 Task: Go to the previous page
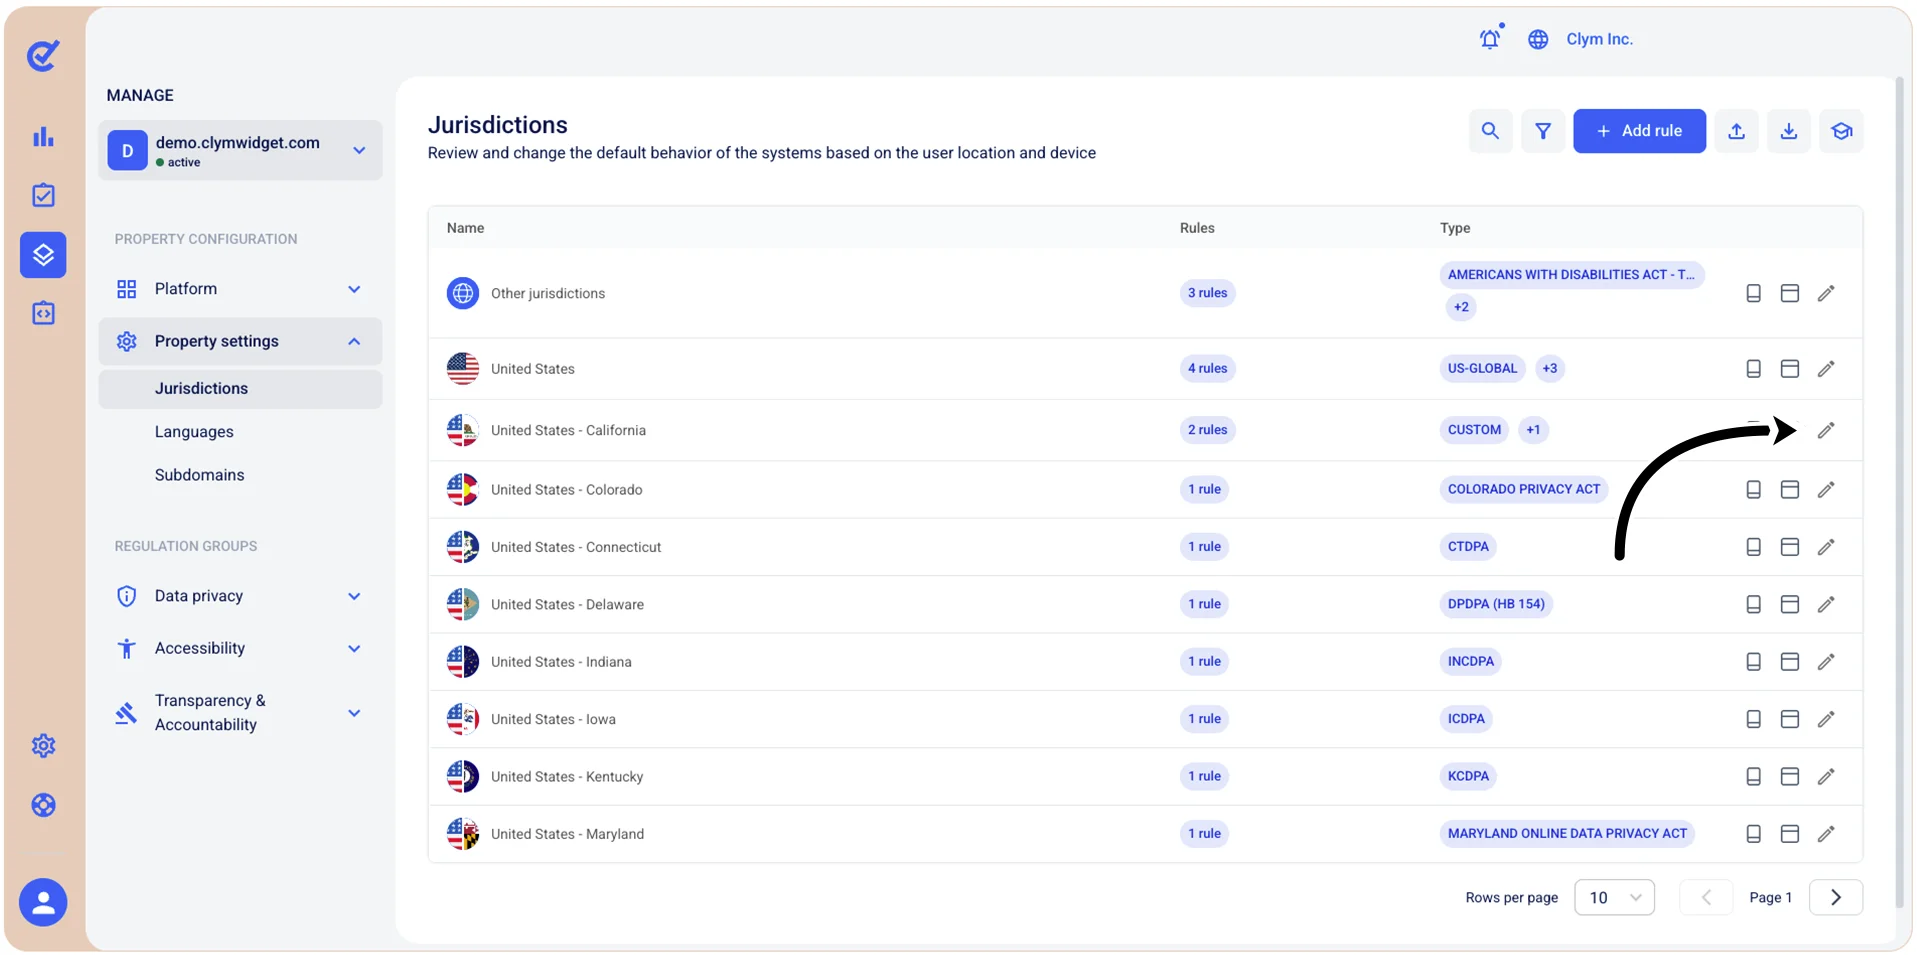pyautogui.click(x=1706, y=898)
